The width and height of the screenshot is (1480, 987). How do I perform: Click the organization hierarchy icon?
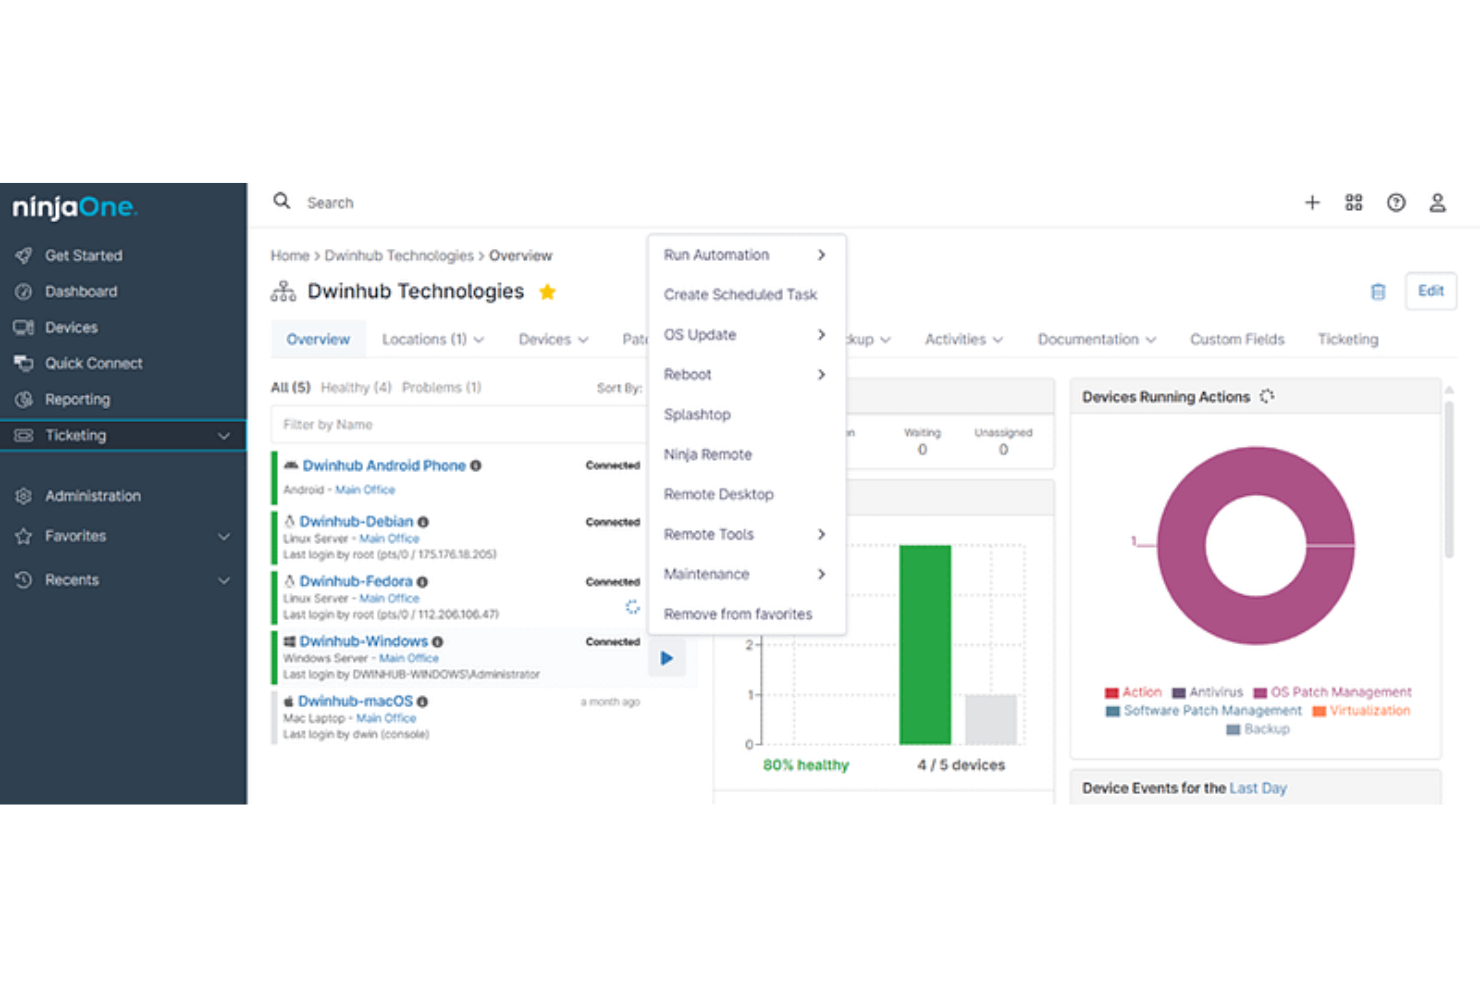pos(283,291)
